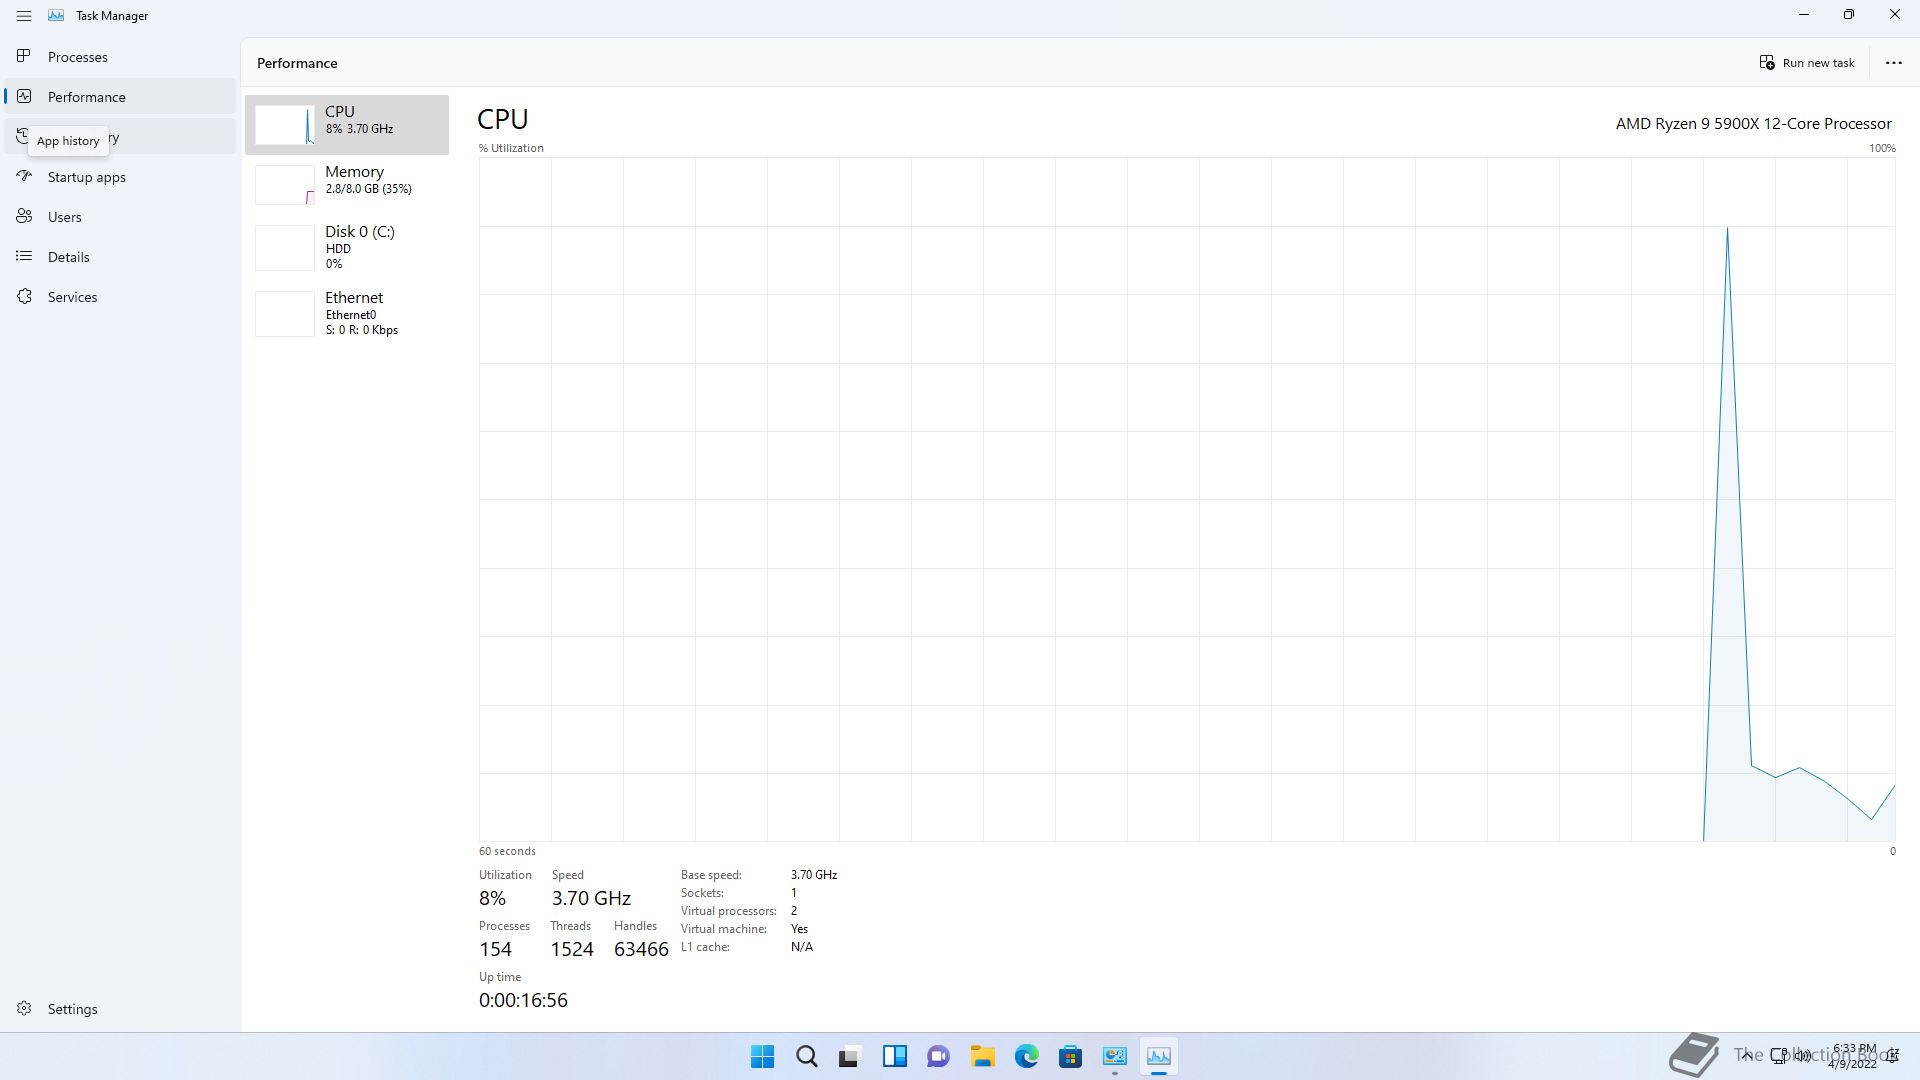1920x1080 pixels.
Task: Click the '% Utilization' graph label
Action: [x=511, y=148]
